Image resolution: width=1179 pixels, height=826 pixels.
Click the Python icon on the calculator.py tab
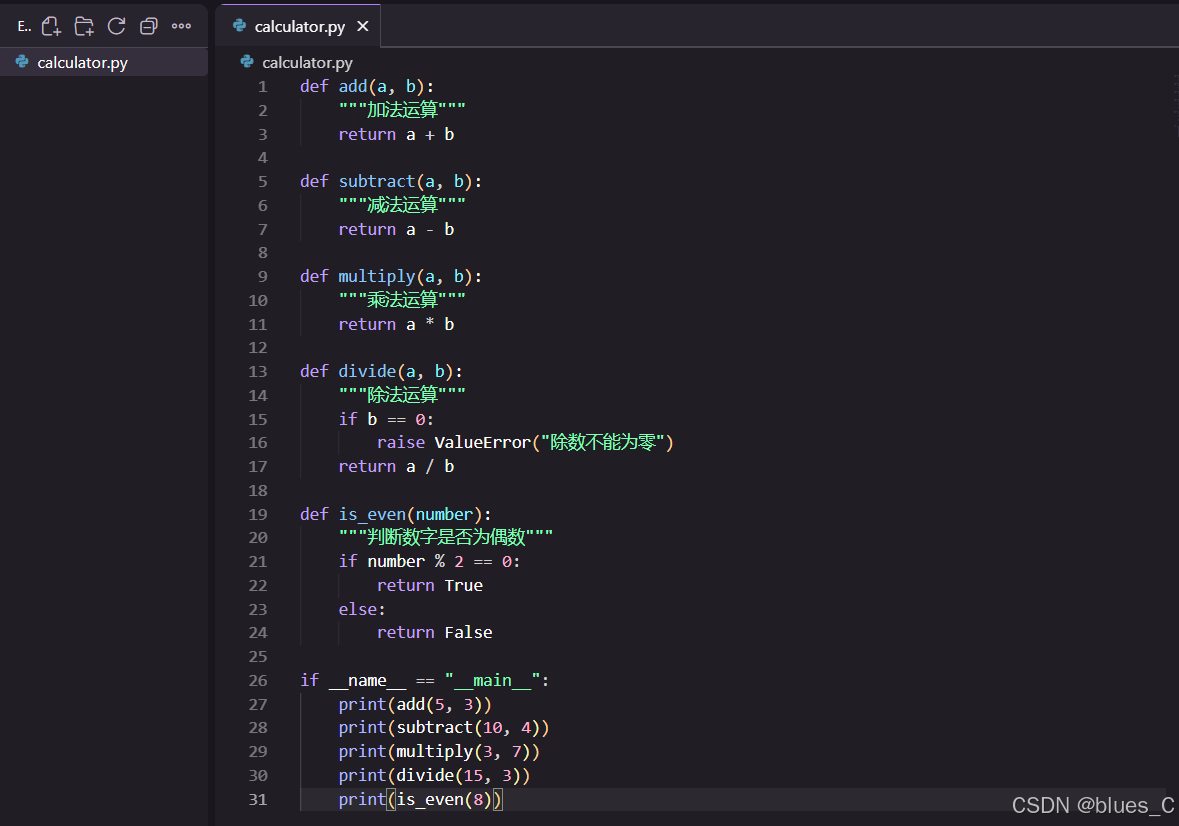240,27
